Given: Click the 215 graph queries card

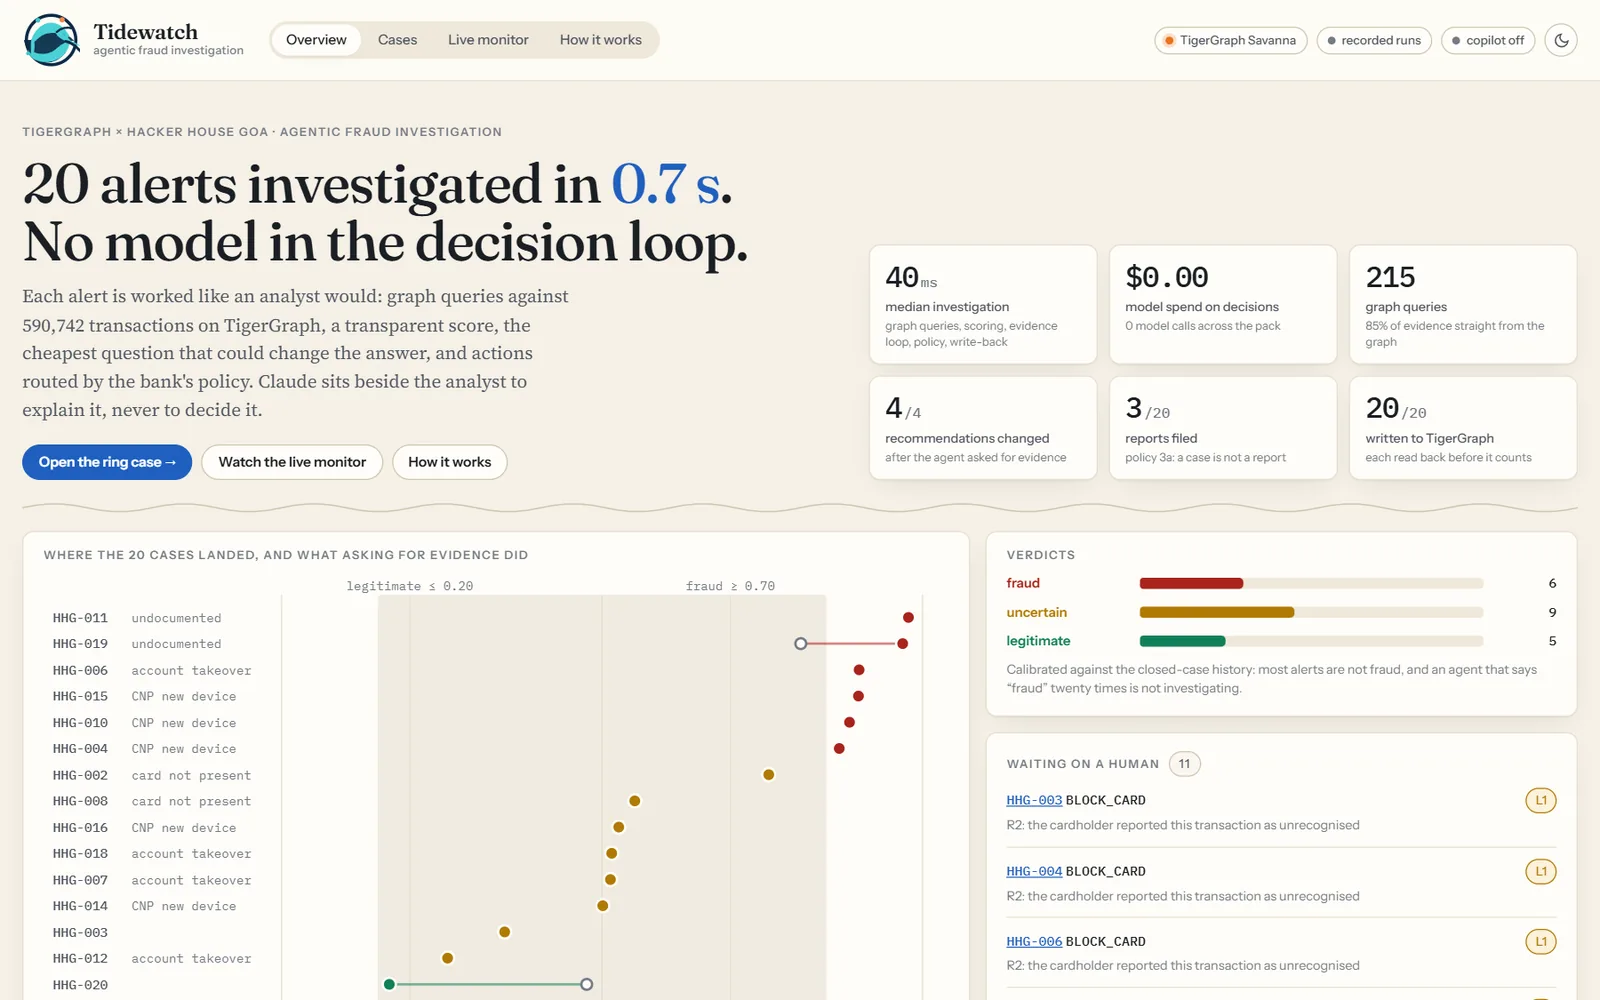Looking at the screenshot, I should pos(1463,305).
